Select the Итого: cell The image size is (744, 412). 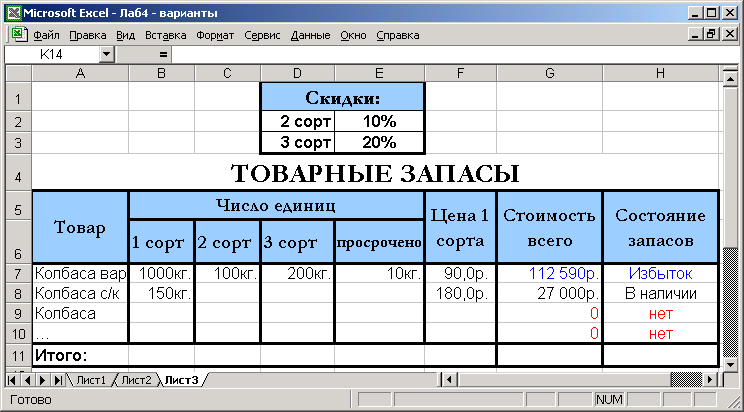click(x=80, y=355)
